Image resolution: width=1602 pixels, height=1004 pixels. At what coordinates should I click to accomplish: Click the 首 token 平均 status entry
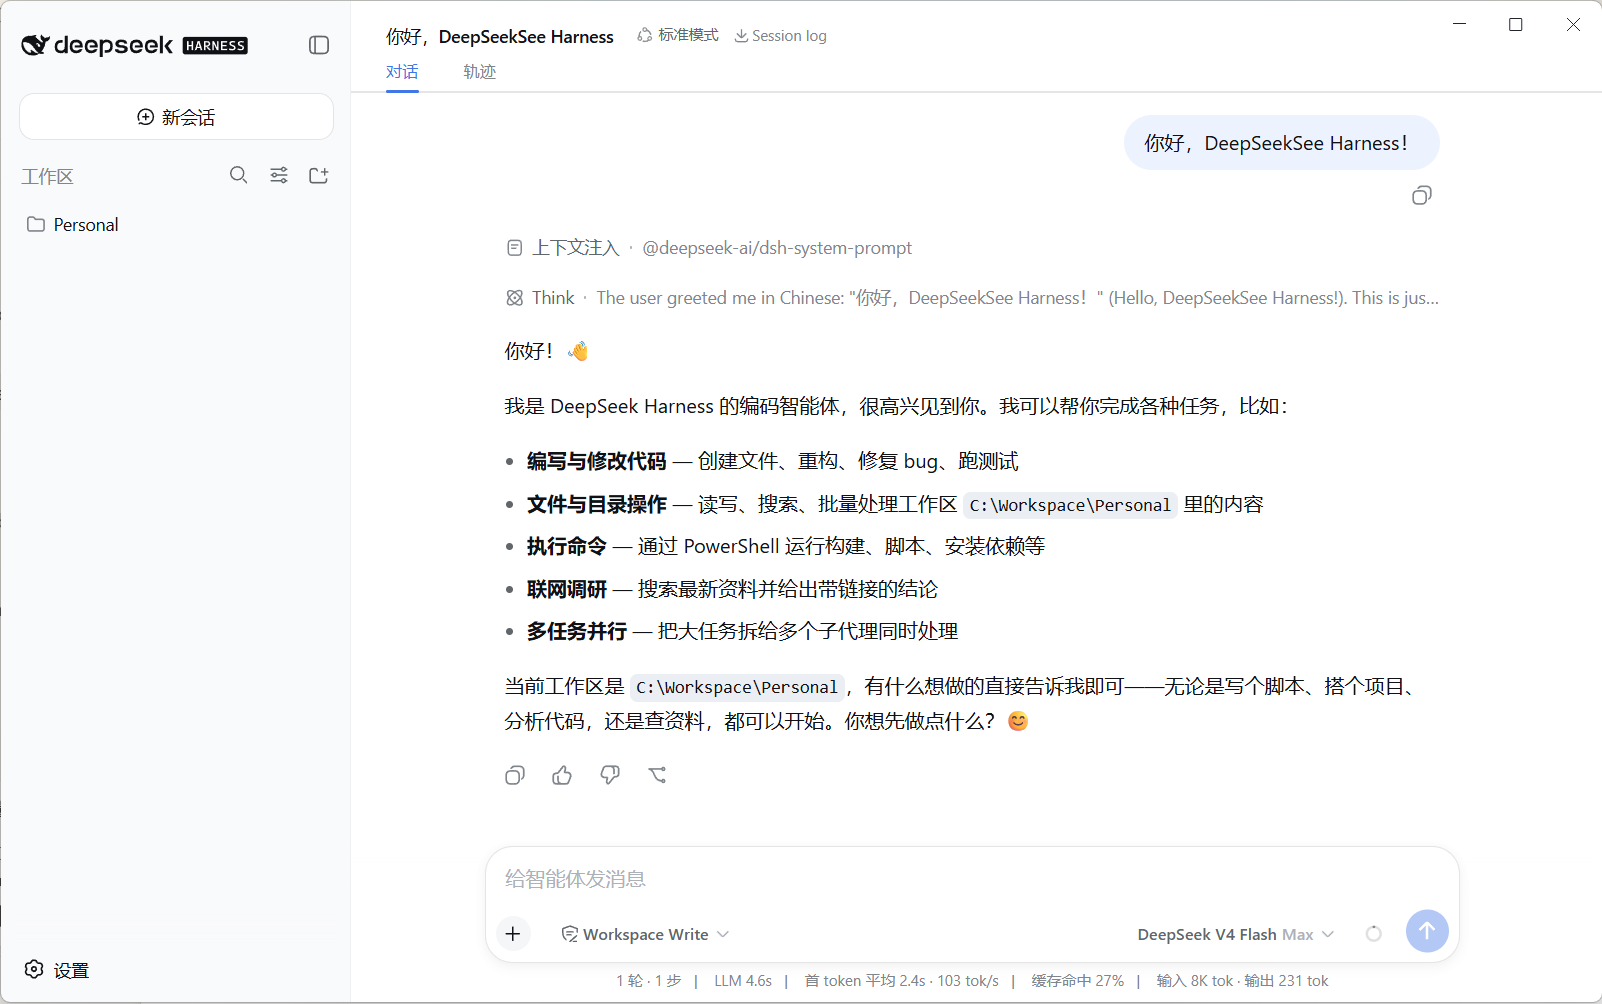click(901, 981)
